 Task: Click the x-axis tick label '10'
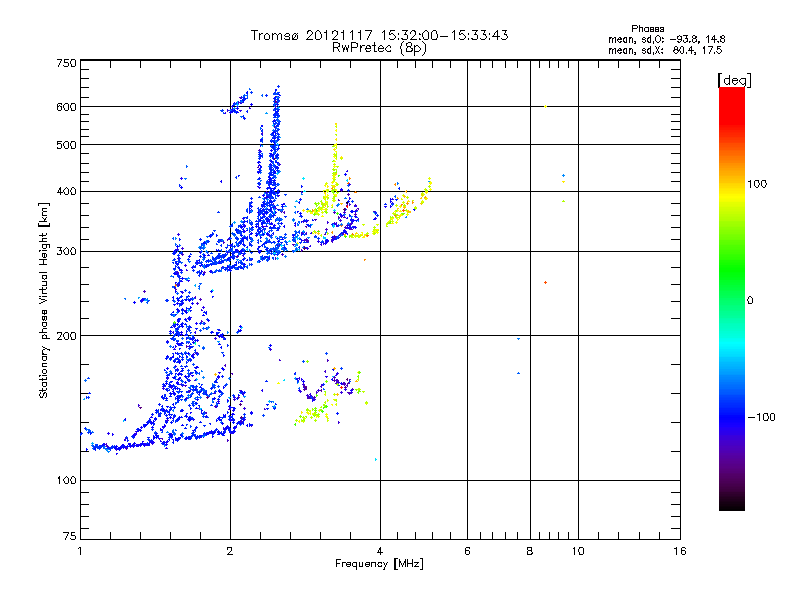[x=578, y=551]
